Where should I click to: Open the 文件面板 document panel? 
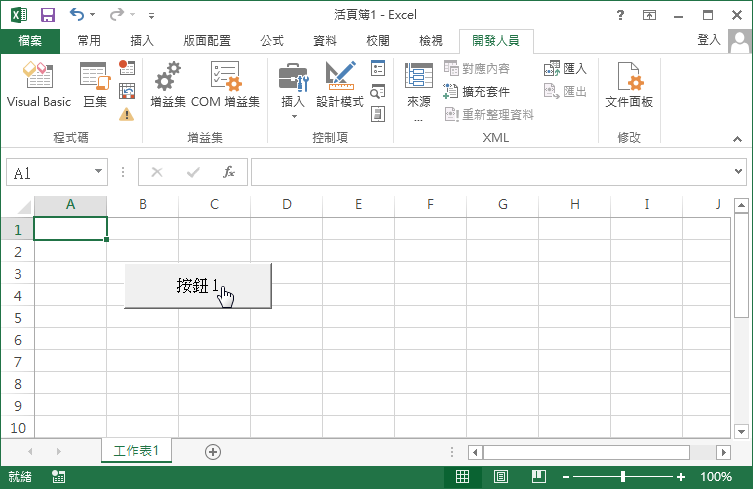tap(629, 85)
